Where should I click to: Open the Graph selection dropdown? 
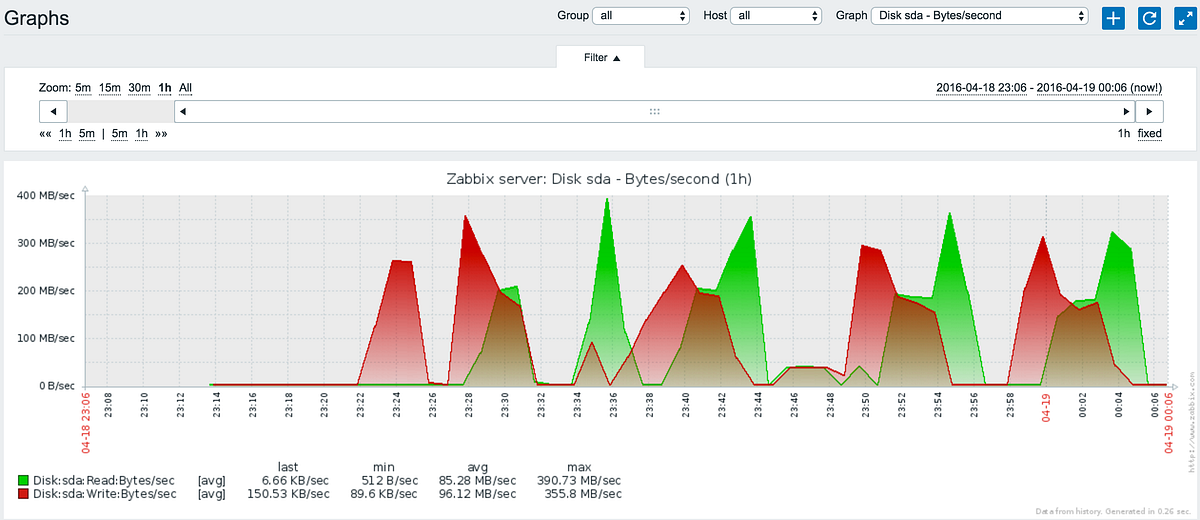tap(980, 16)
